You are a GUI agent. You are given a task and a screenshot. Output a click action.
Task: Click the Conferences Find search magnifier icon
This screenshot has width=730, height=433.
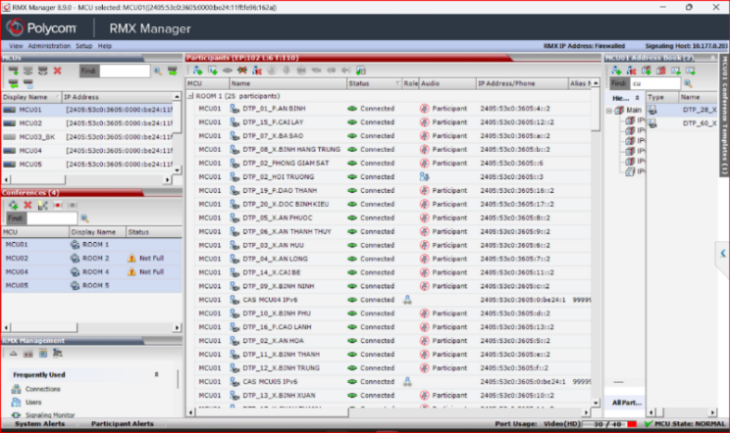85,218
